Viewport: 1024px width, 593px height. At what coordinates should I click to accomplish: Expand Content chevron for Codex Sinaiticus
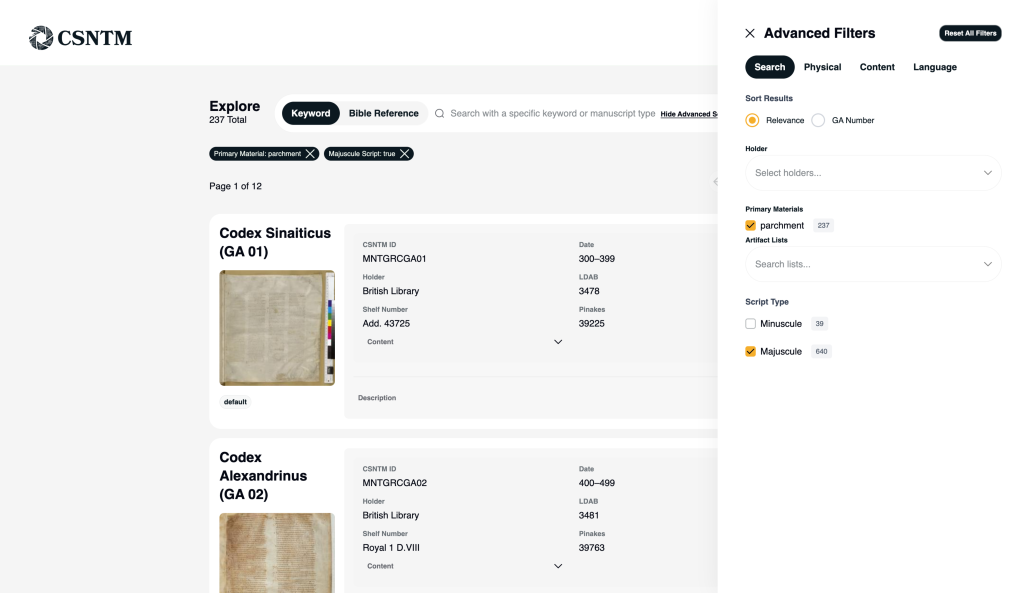point(558,342)
